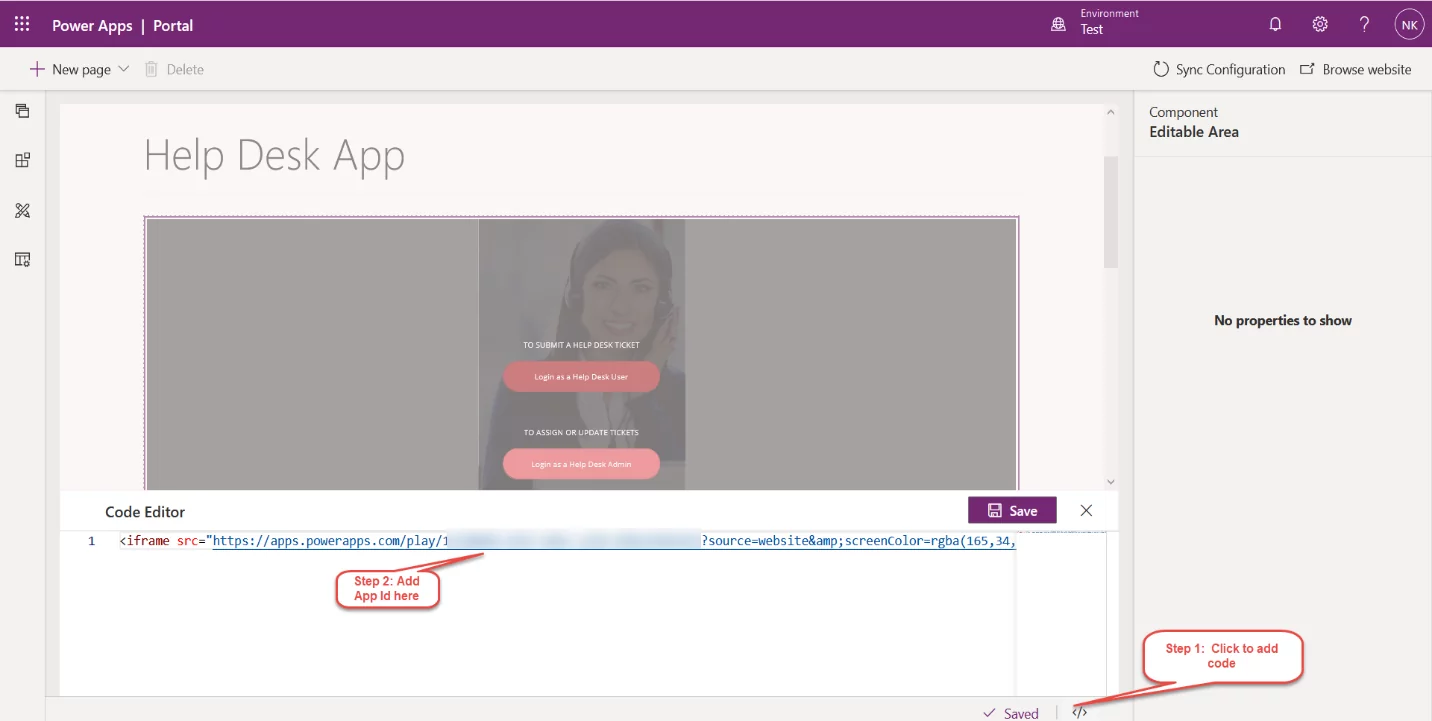Click the Editable Area component label
Image resolution: width=1432 pixels, height=721 pixels.
[1194, 132]
